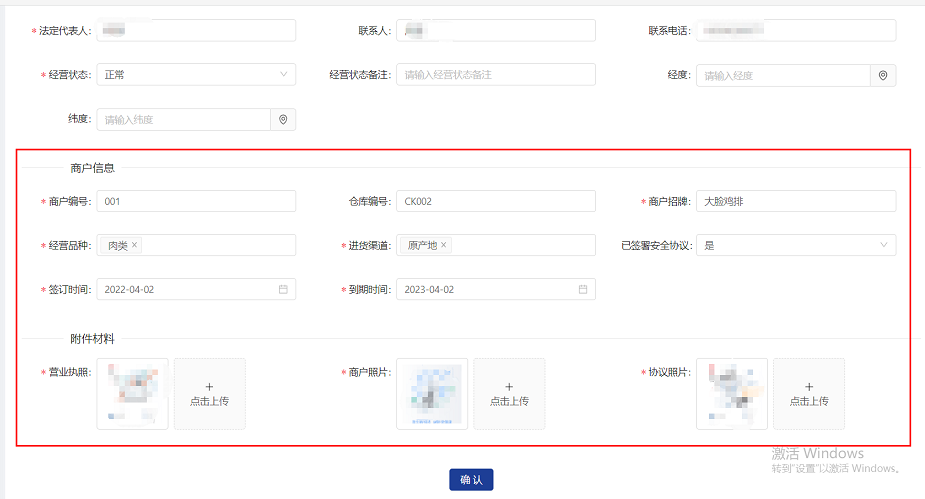The width and height of the screenshot is (925, 499).
Task: Open the uploaded 协议照片 image thumbnail
Action: 732,394
